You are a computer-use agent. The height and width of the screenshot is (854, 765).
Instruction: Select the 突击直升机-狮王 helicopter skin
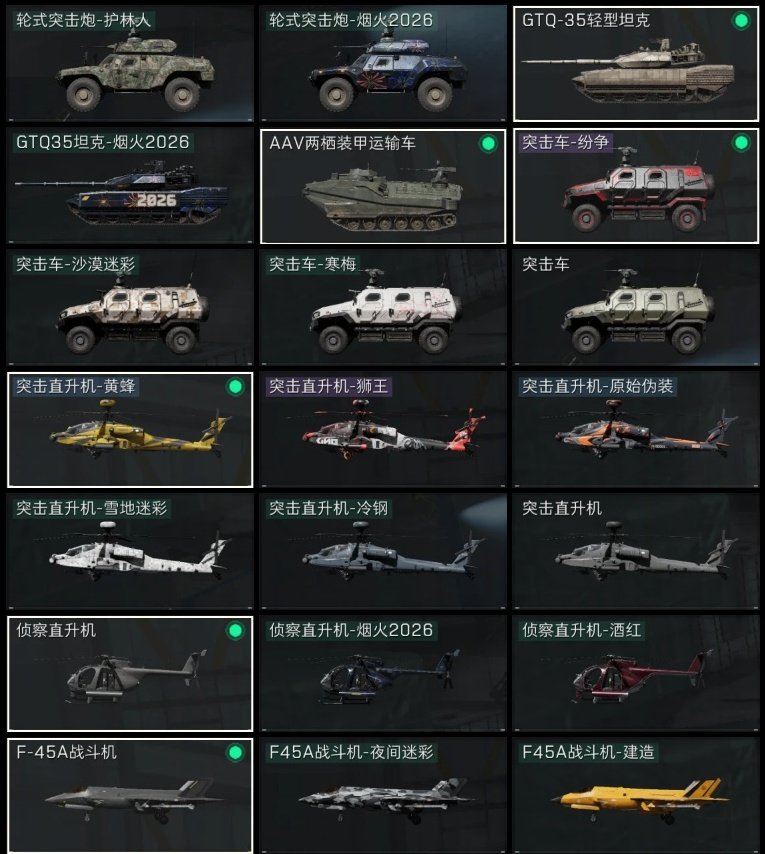tap(383, 429)
